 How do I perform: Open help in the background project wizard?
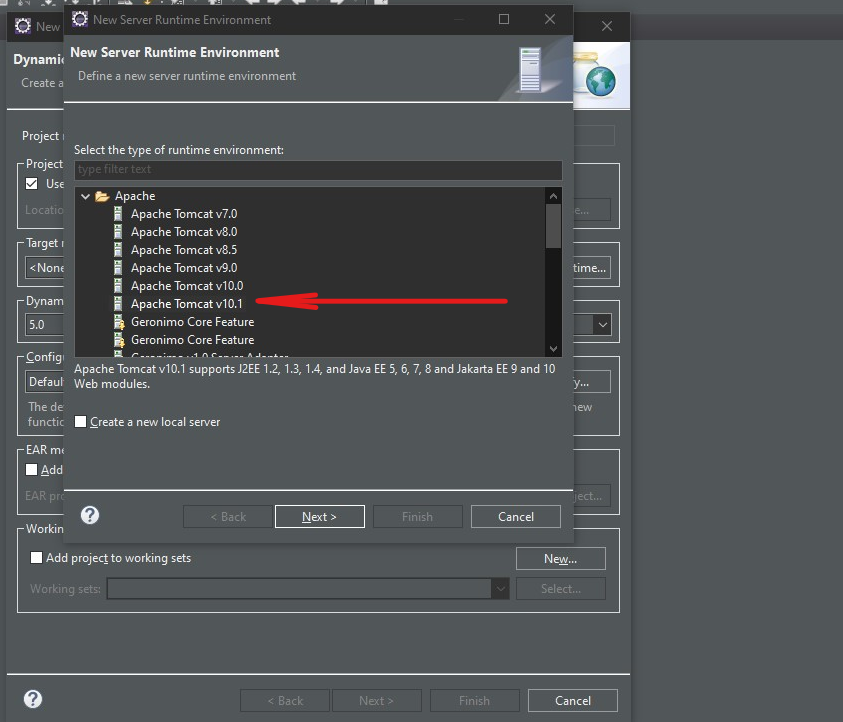click(x=32, y=699)
